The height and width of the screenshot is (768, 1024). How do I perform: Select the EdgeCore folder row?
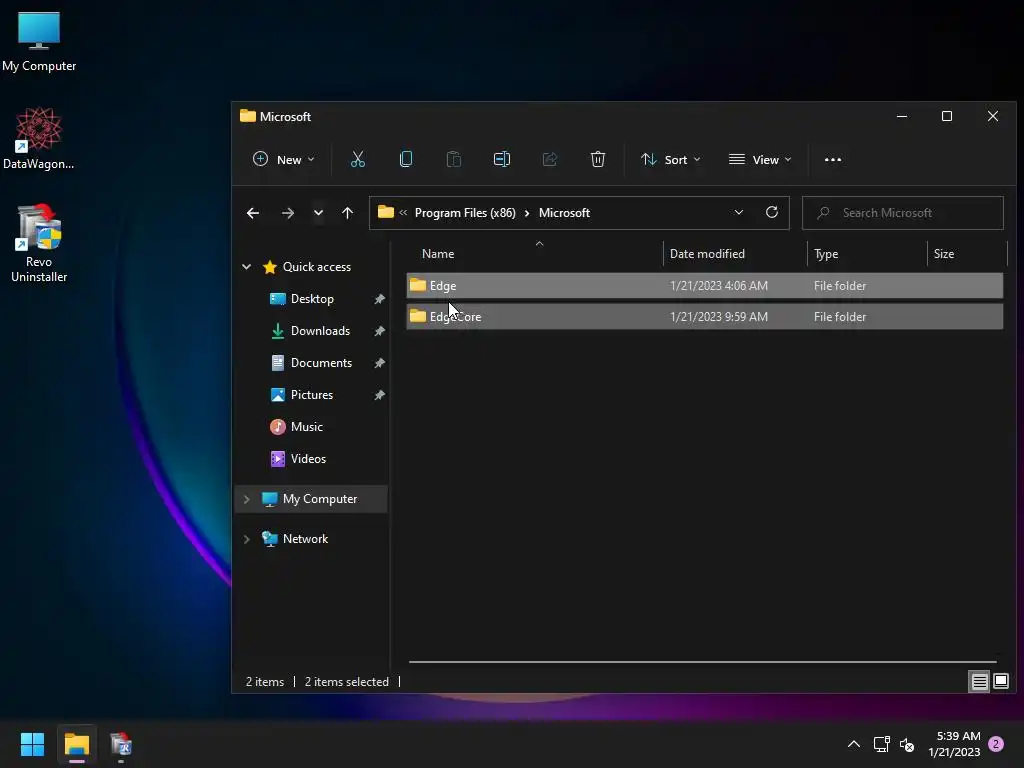click(705, 317)
